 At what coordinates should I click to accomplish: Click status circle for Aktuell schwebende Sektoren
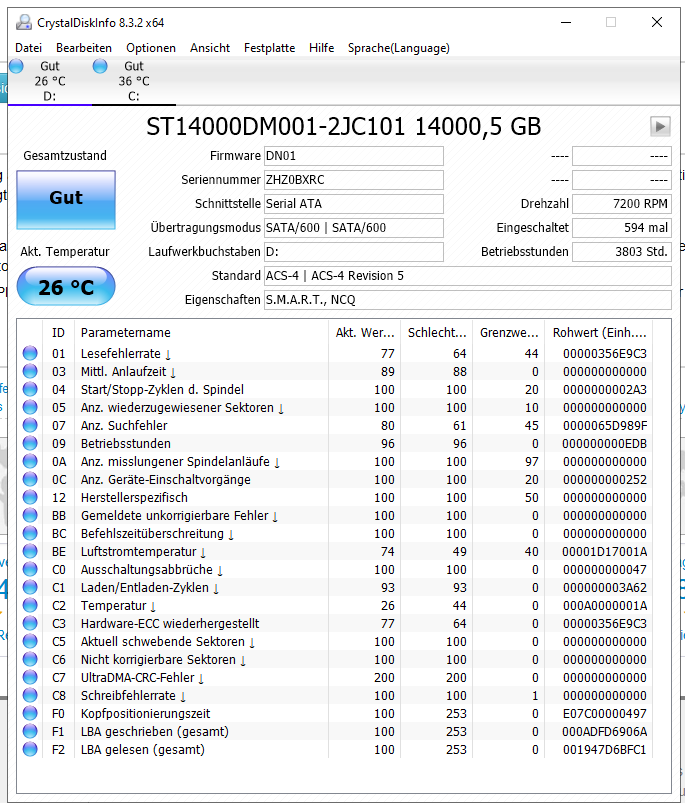(30, 641)
